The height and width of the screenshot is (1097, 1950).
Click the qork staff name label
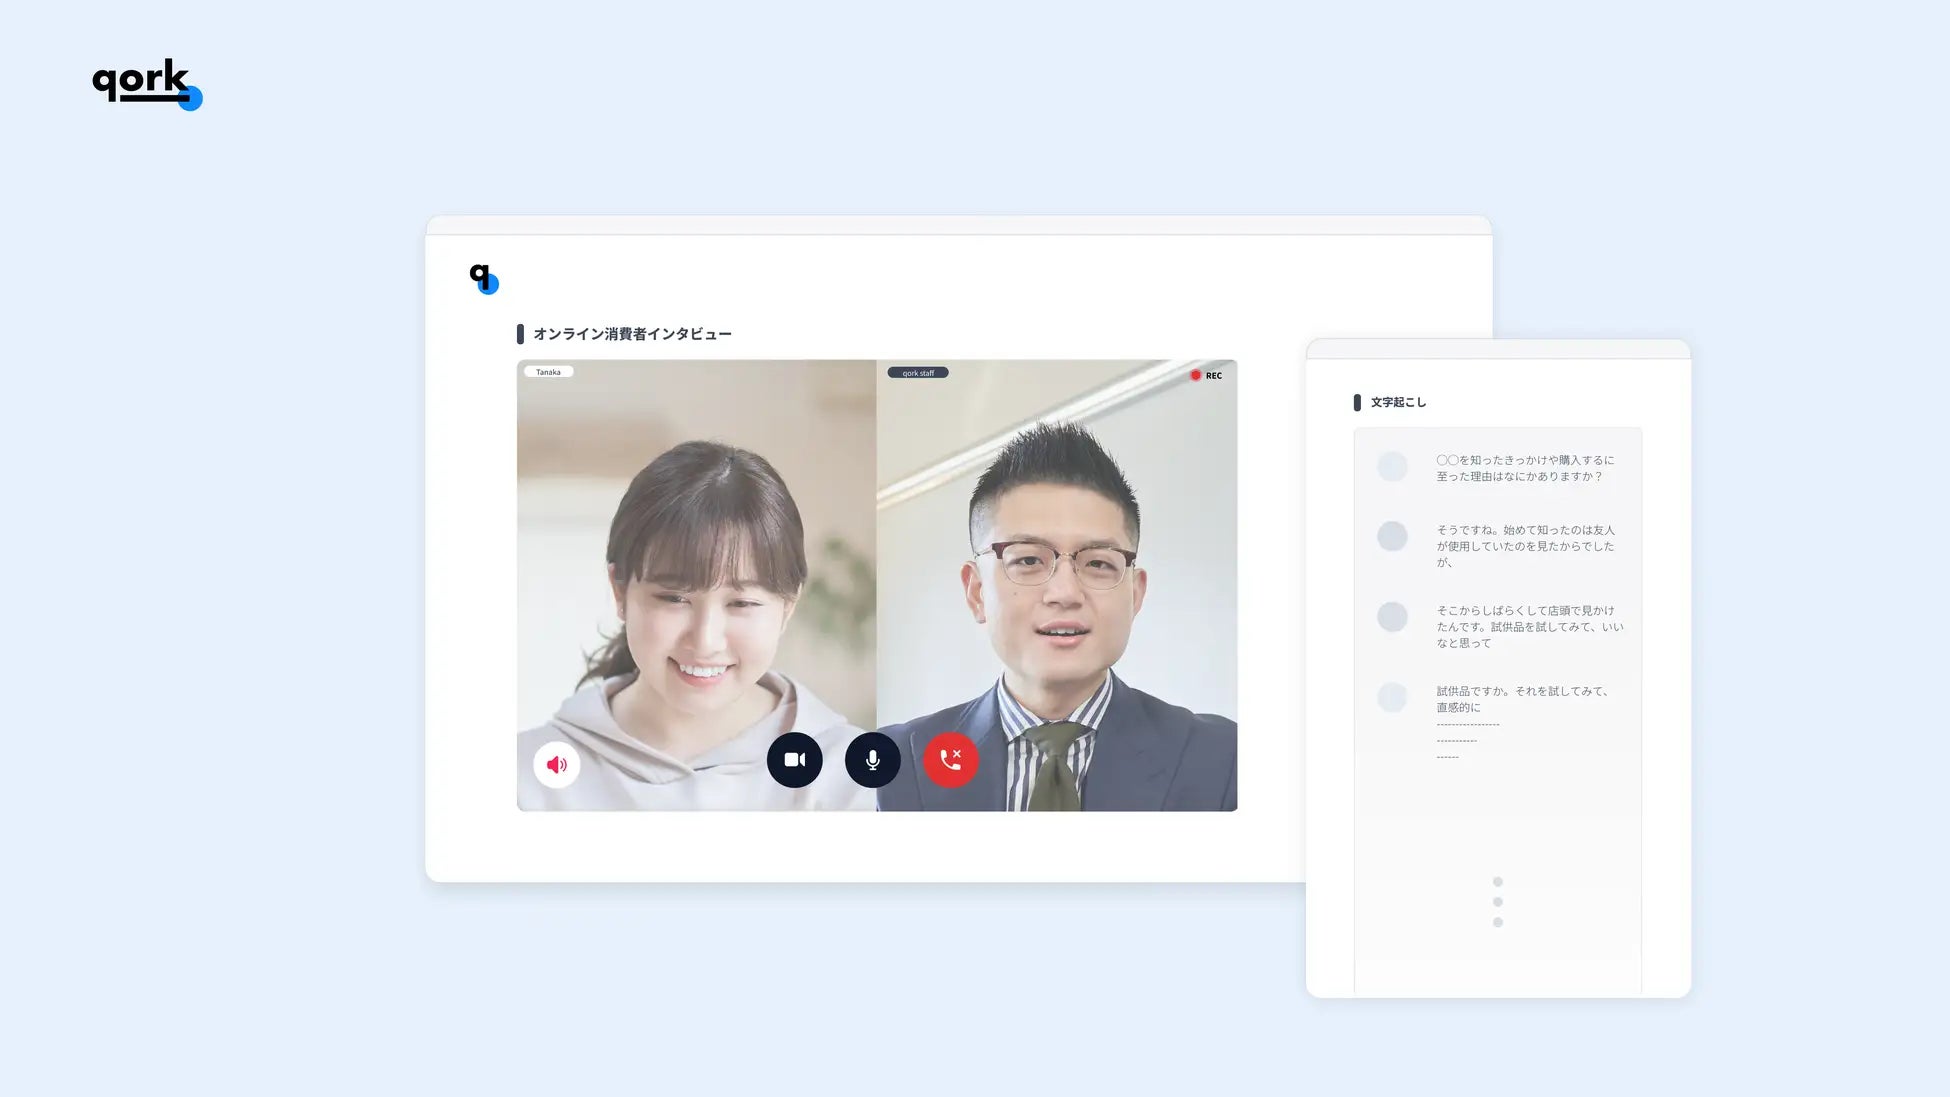(x=917, y=373)
